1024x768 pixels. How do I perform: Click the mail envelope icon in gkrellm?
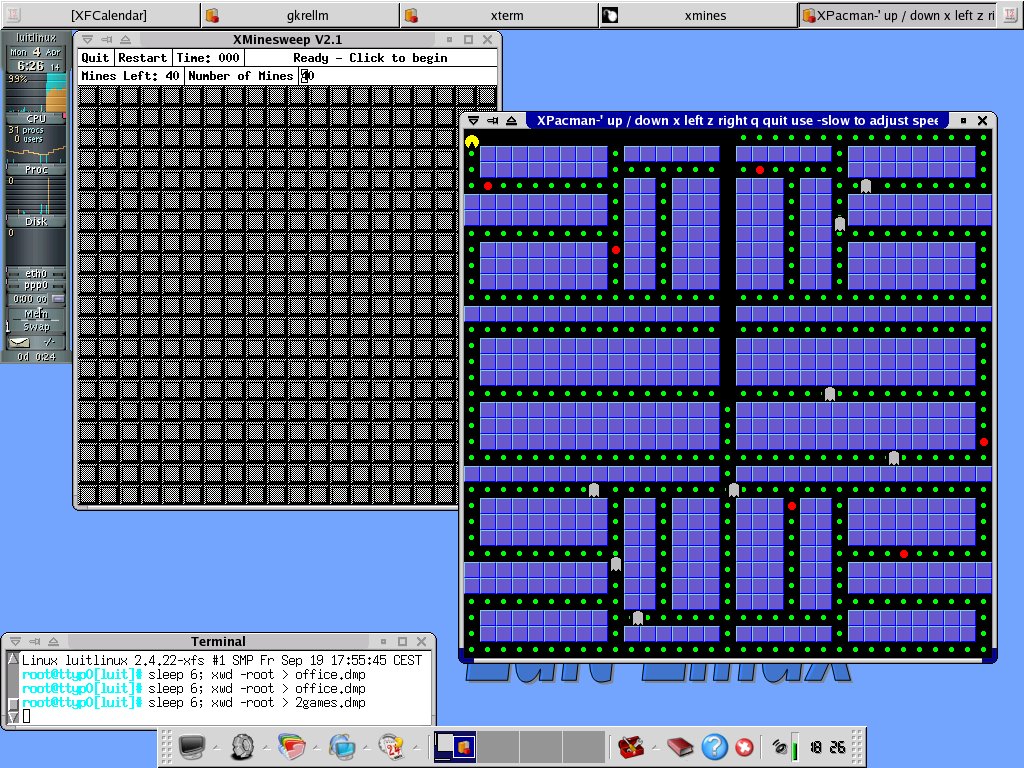[19, 342]
